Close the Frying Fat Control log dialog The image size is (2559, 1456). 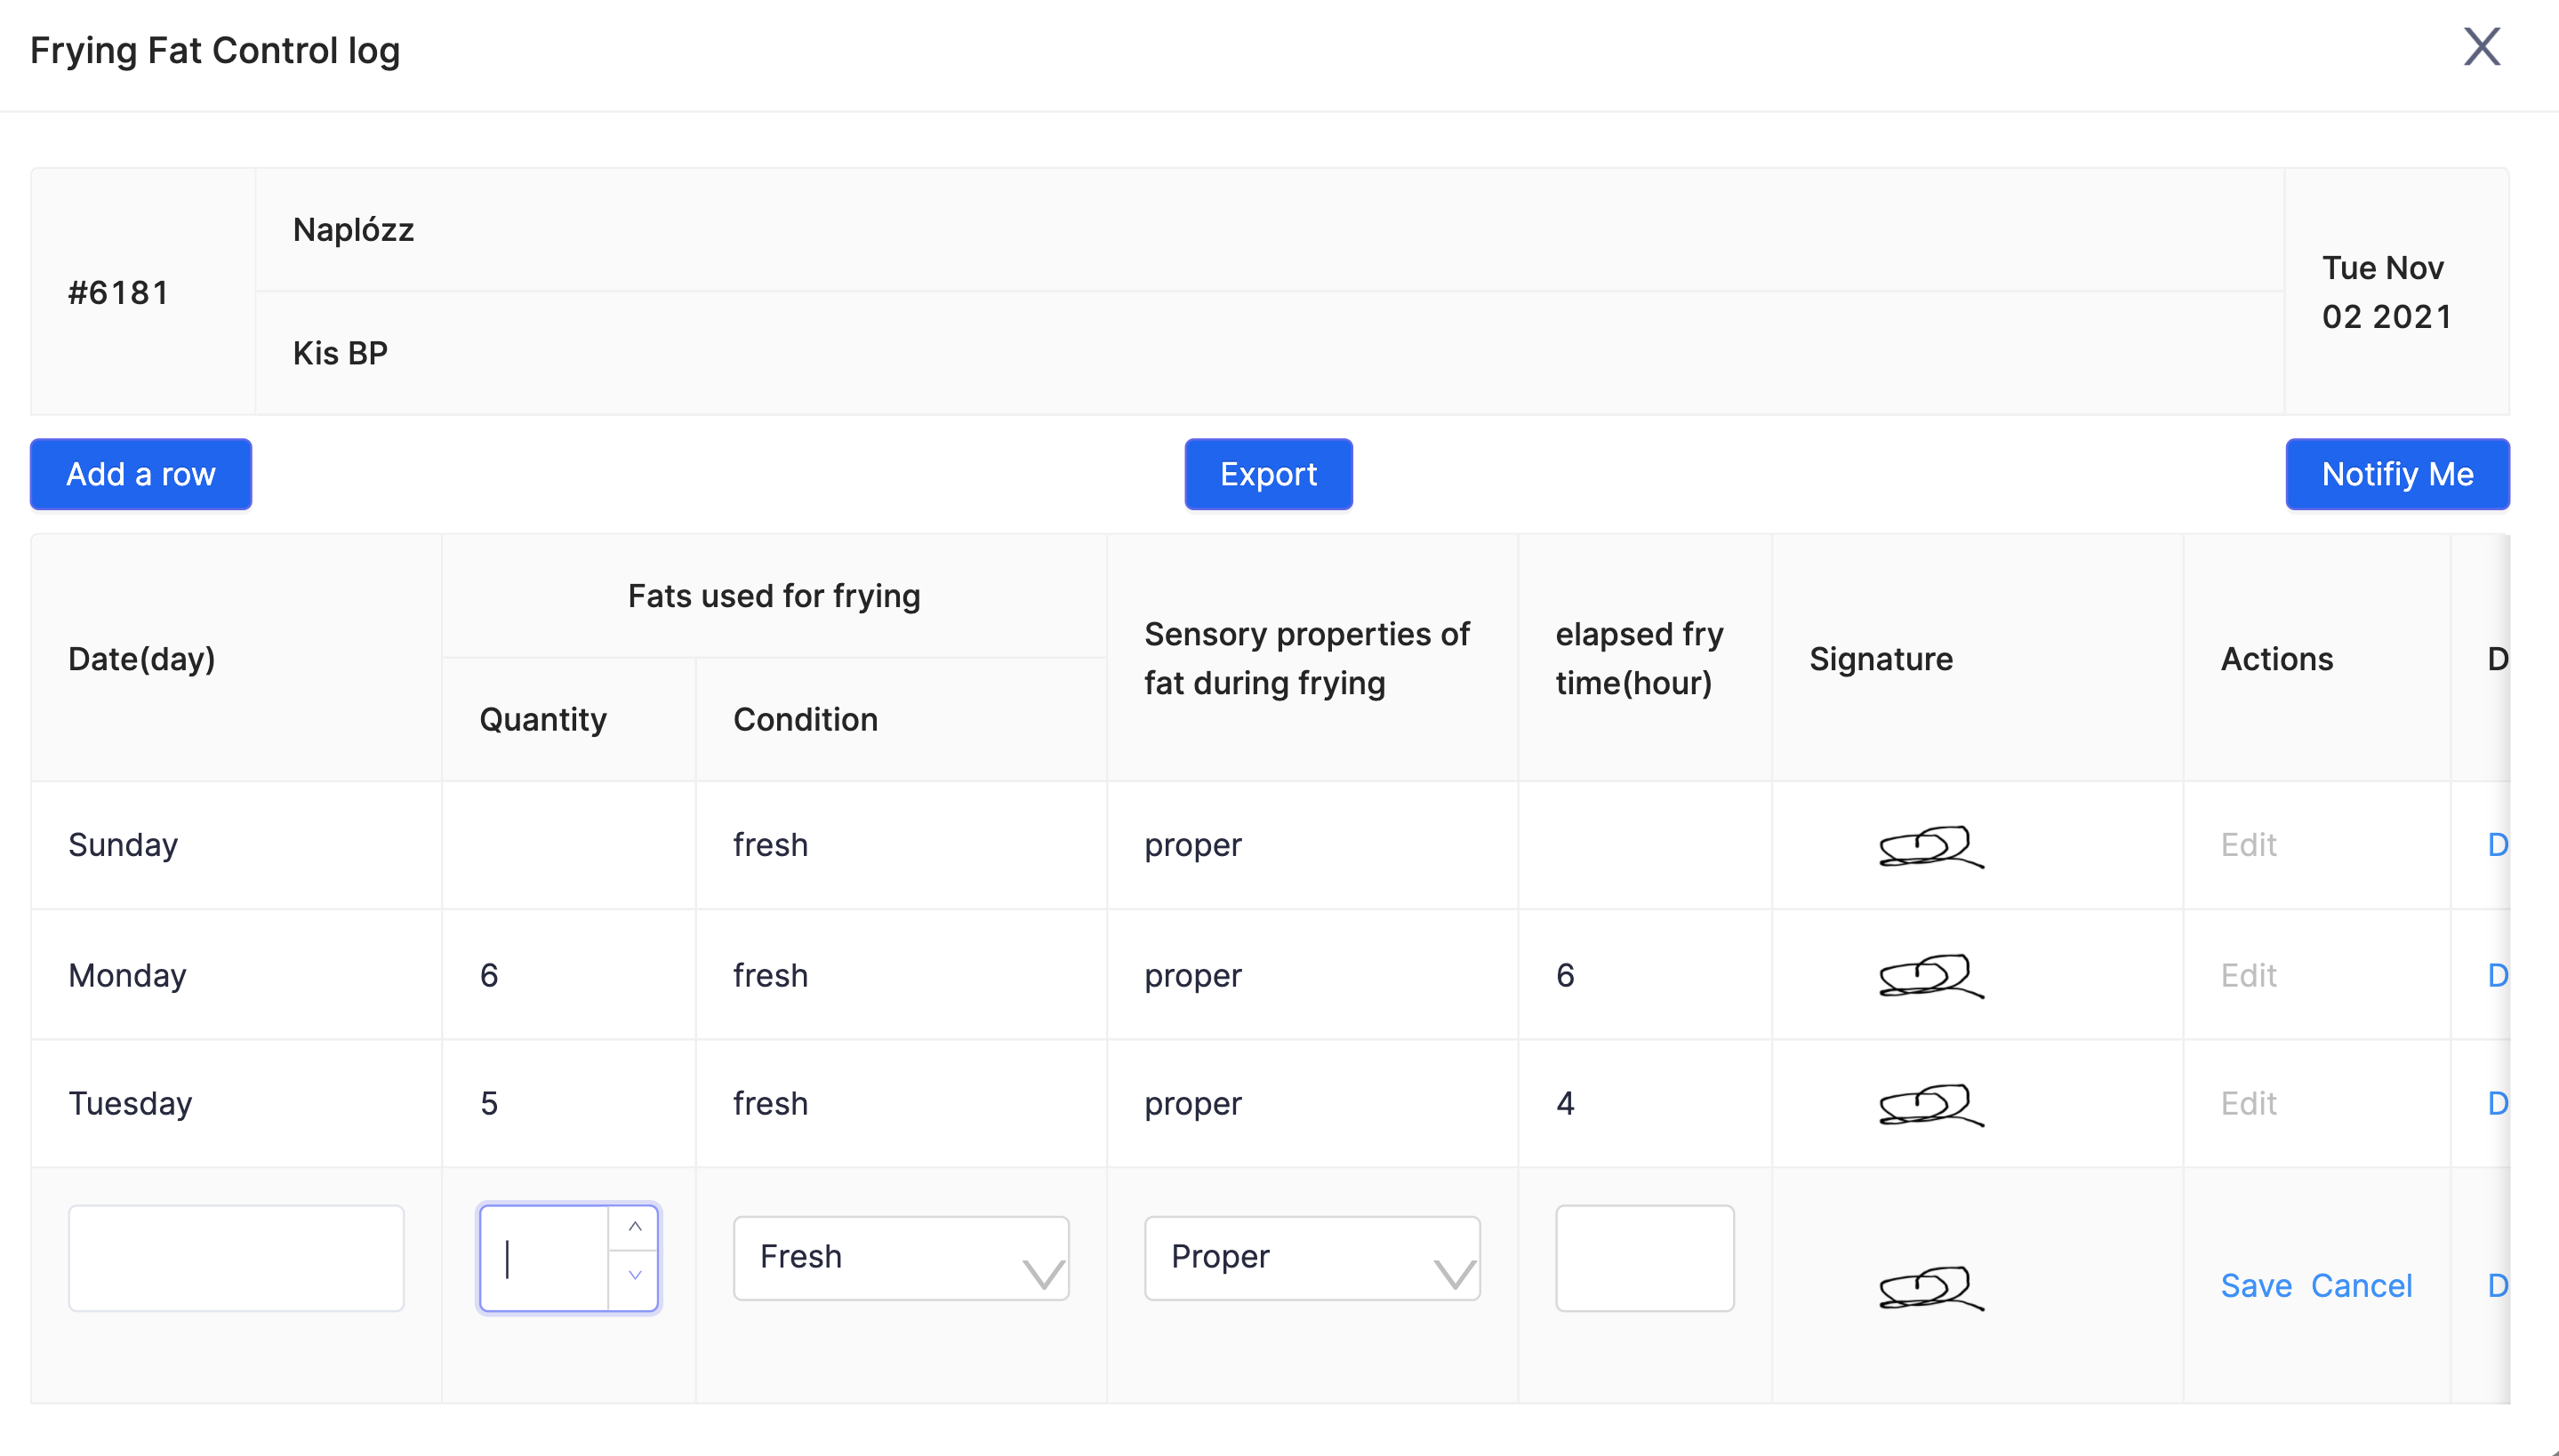click(x=2481, y=47)
